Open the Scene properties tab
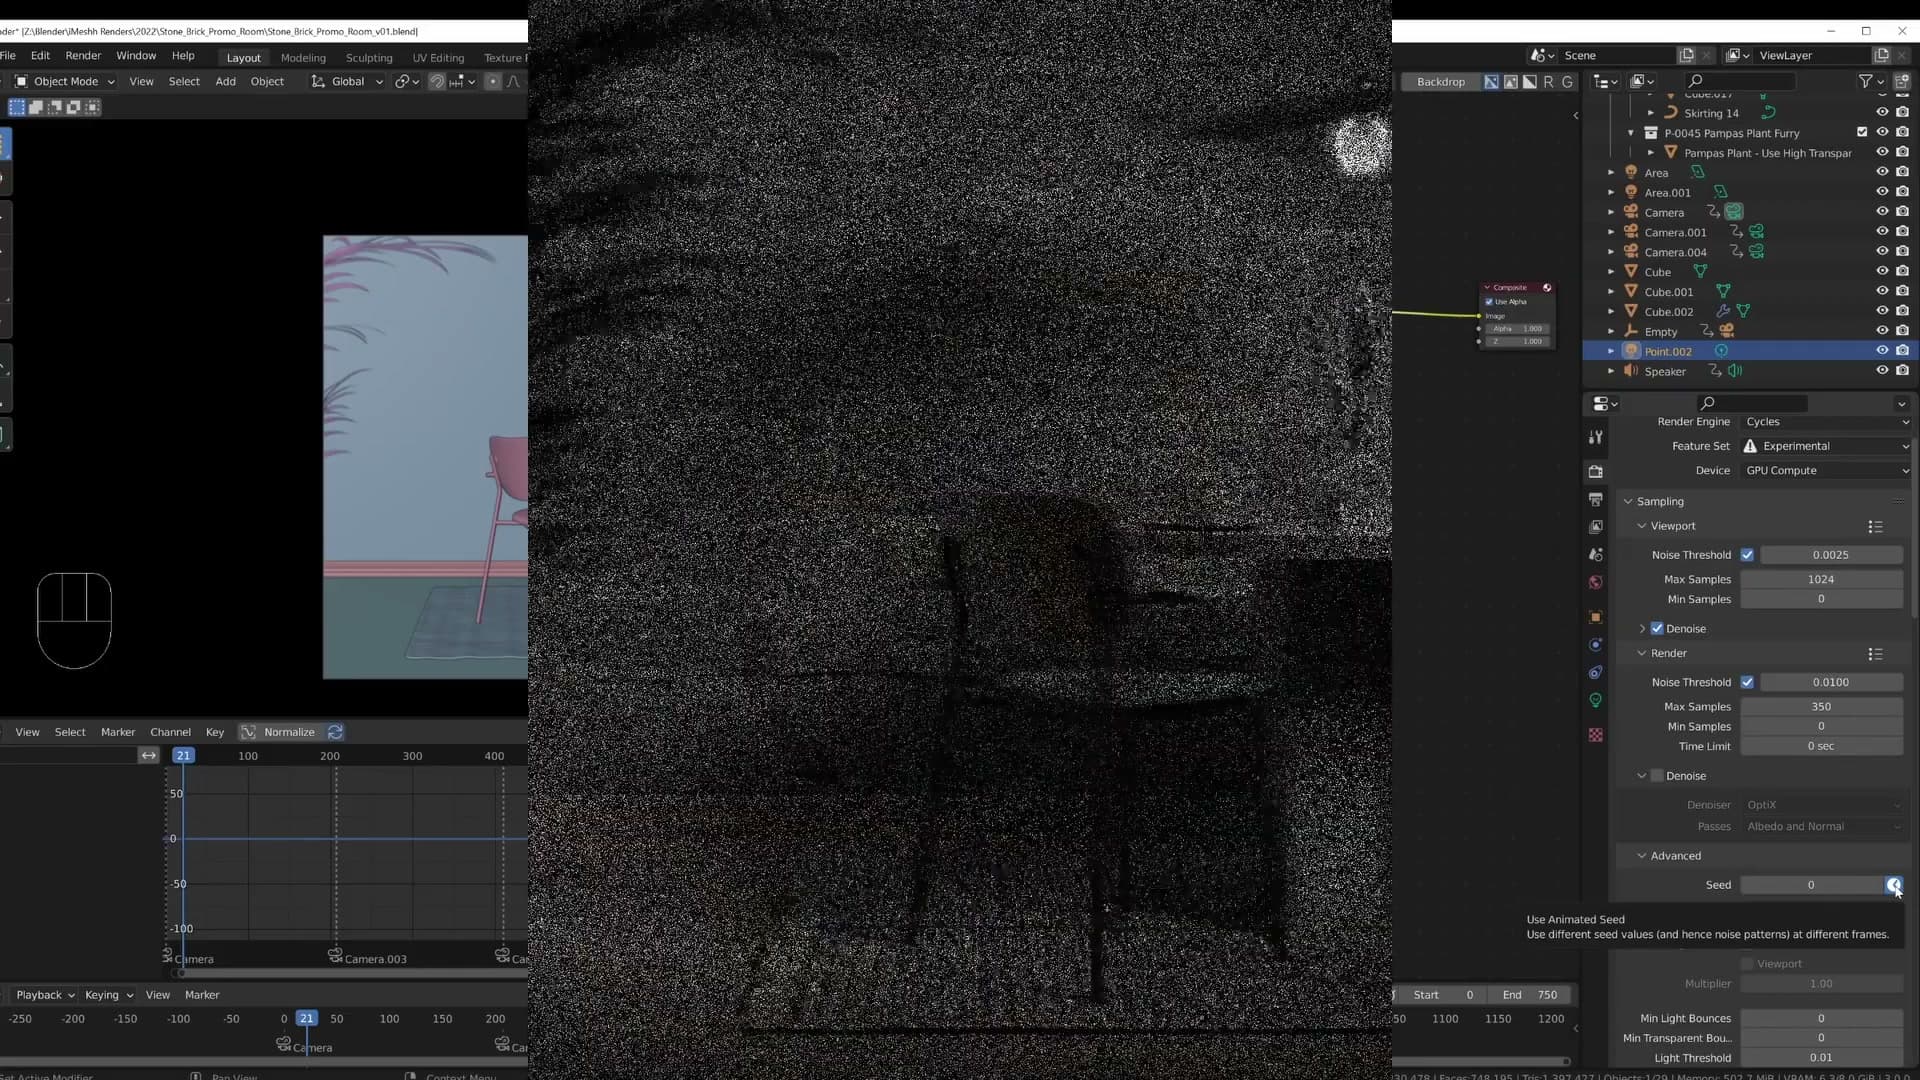Image resolution: width=1920 pixels, height=1080 pixels. 1596,554
